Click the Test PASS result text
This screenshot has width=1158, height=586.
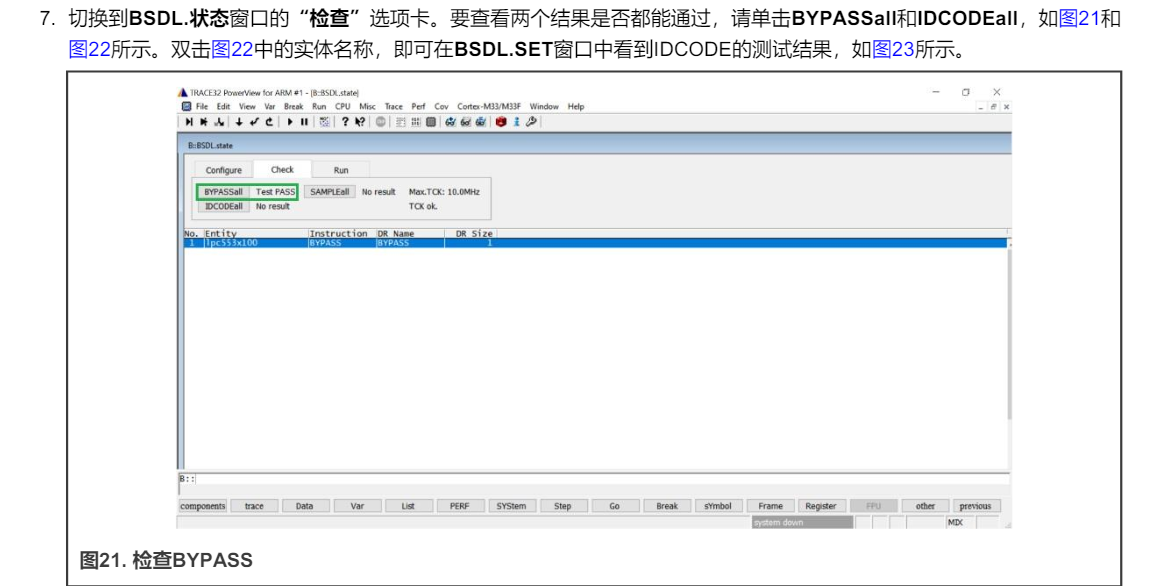275,191
